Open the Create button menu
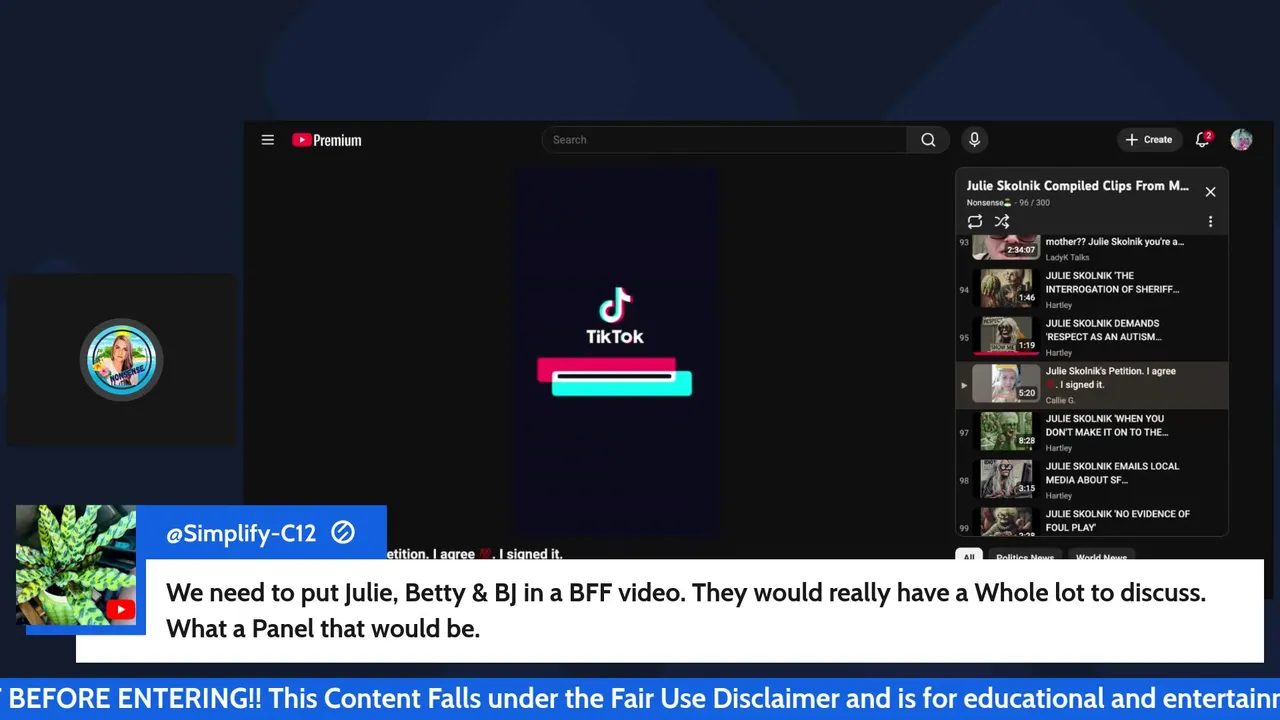This screenshot has height=720, width=1280. [x=1149, y=140]
